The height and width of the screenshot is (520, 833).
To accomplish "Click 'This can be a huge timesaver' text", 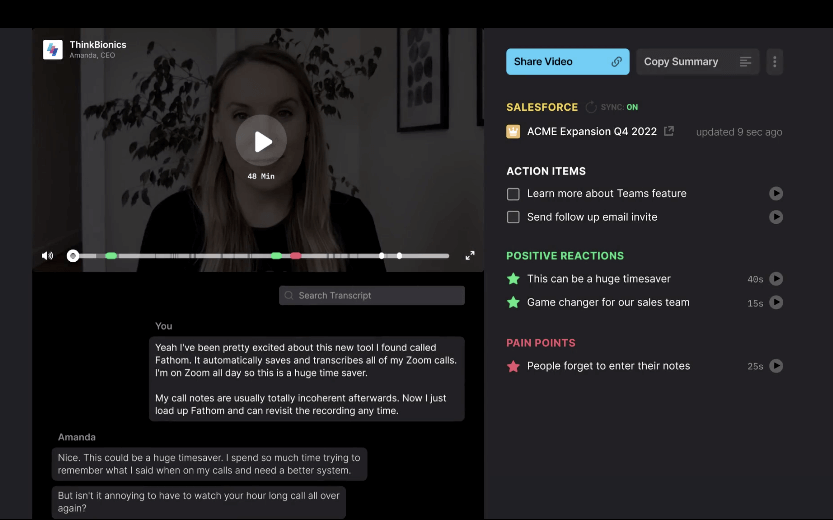I will [599, 279].
